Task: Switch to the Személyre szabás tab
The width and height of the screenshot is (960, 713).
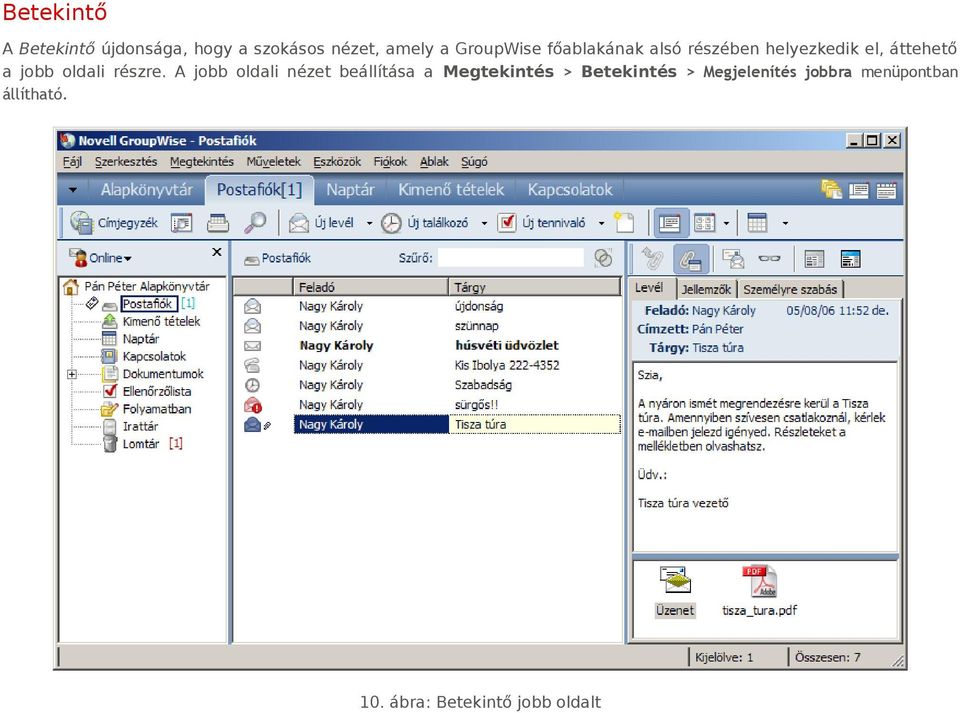Action: click(790, 289)
